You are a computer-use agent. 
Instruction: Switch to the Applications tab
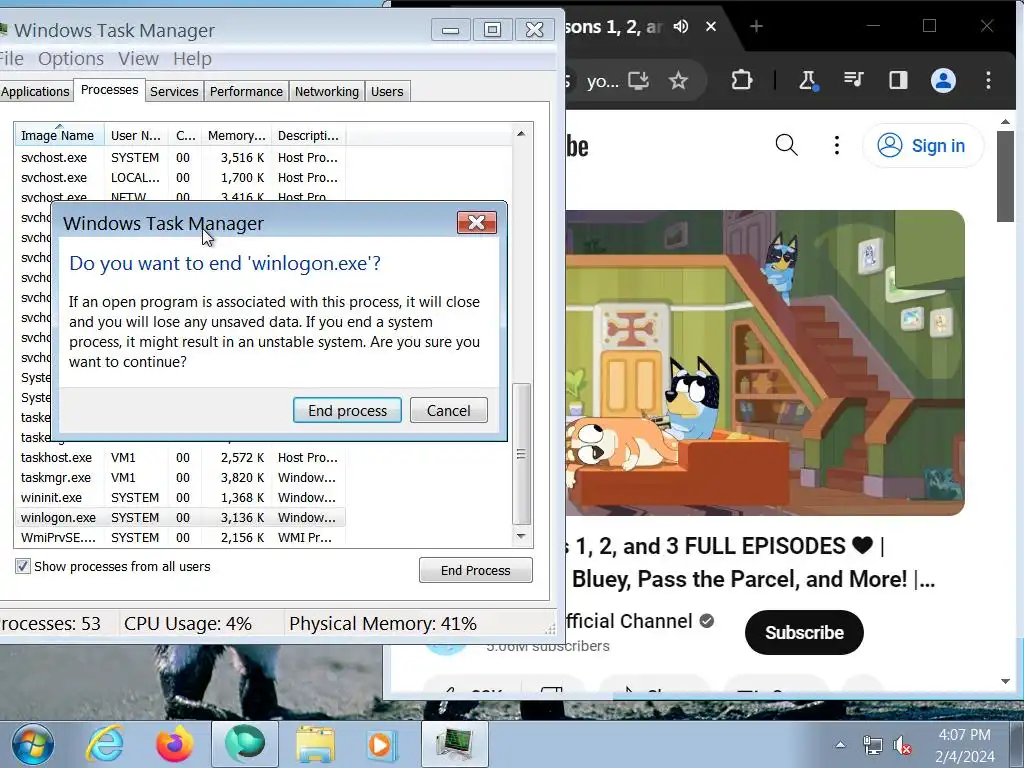point(35,91)
